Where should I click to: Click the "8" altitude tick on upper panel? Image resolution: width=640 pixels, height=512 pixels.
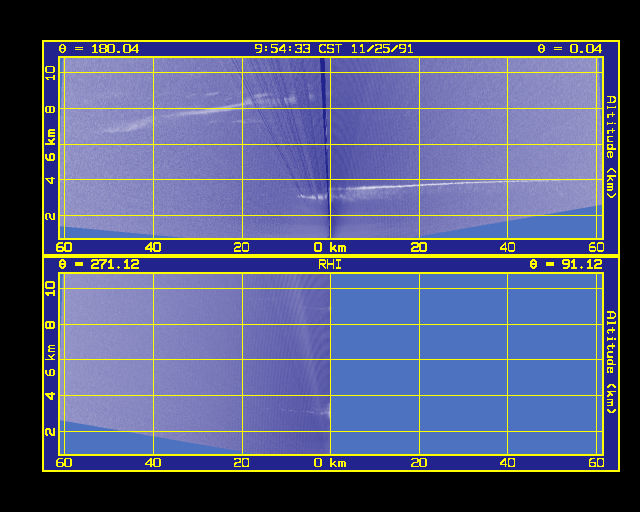click(x=51, y=109)
